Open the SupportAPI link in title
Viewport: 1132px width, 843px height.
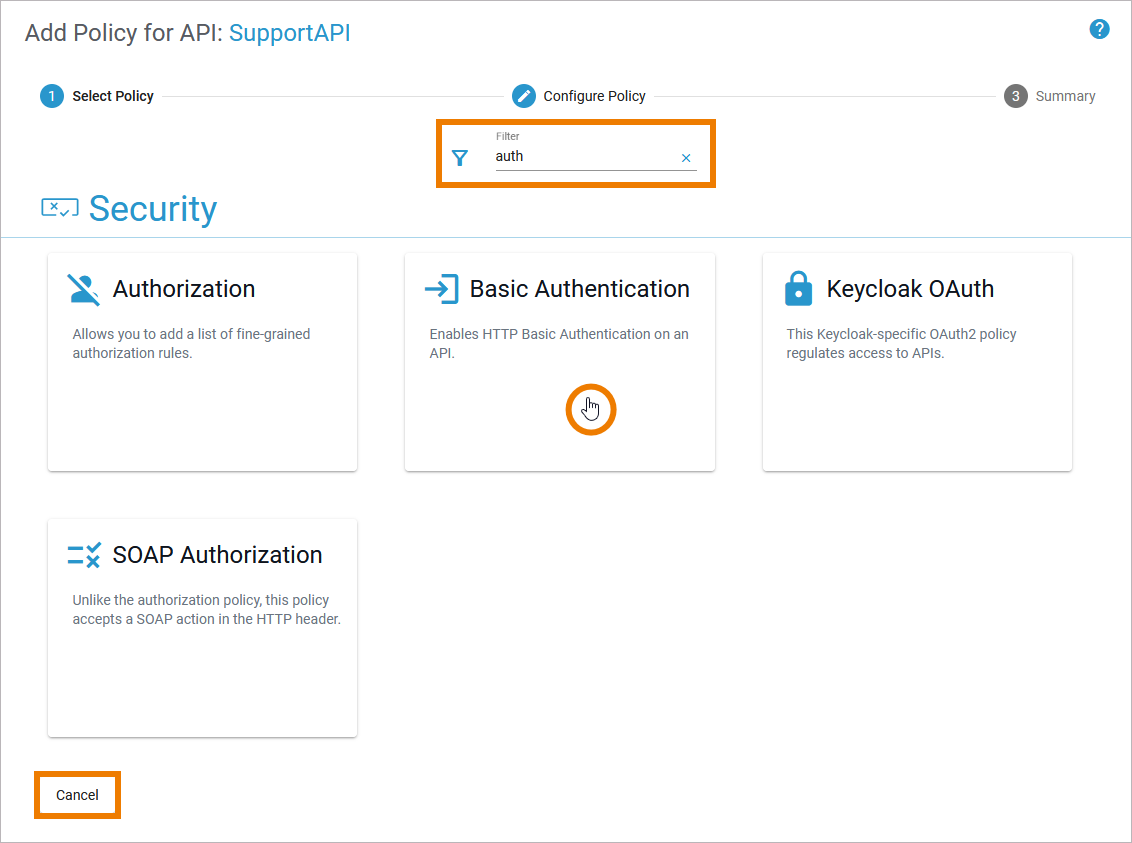tap(290, 33)
